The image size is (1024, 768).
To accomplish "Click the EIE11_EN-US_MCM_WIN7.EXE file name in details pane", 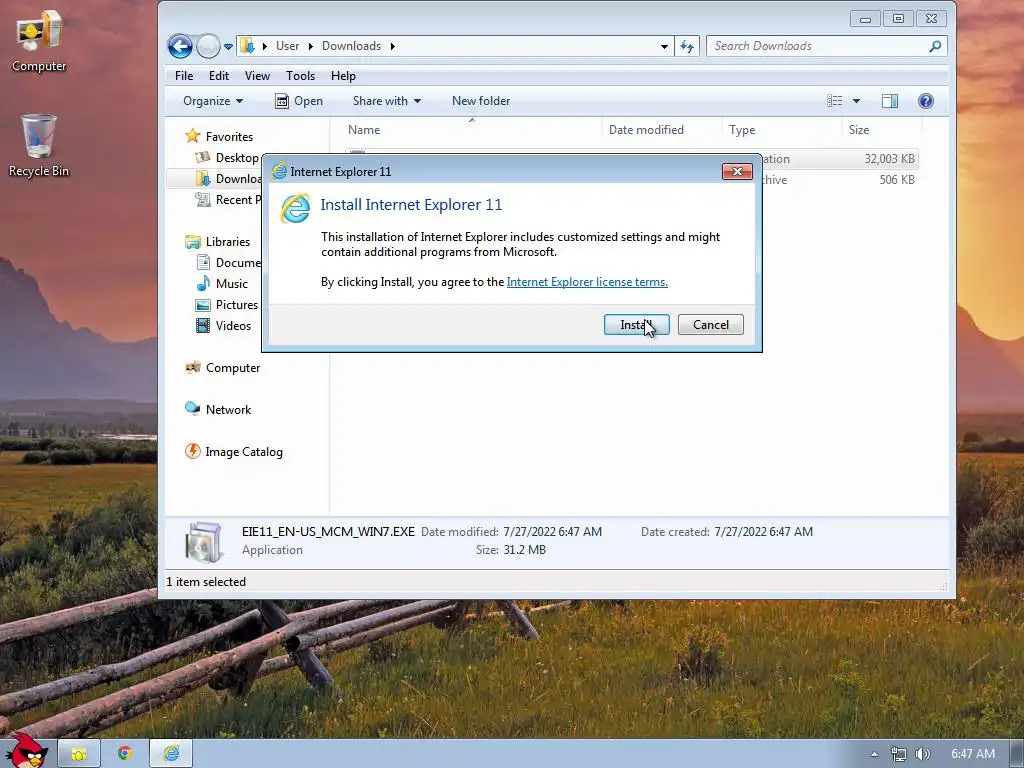I will click(328, 532).
